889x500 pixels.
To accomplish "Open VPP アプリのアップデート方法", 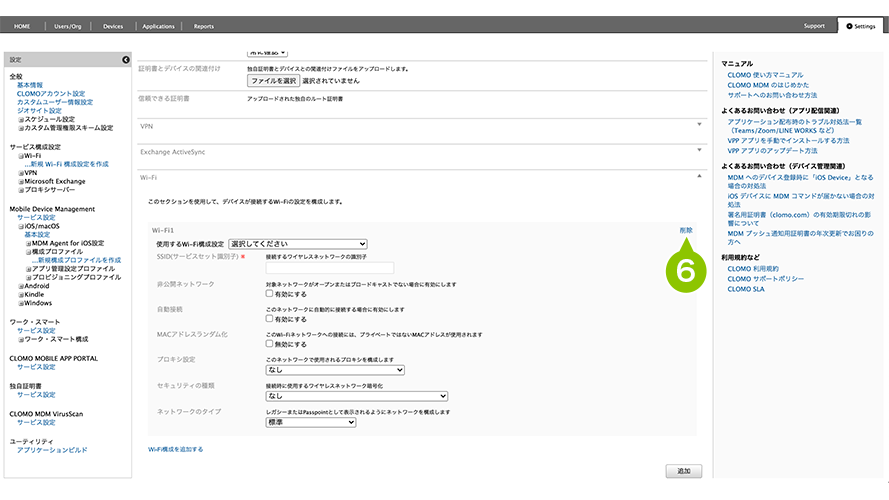I will coord(773,151).
